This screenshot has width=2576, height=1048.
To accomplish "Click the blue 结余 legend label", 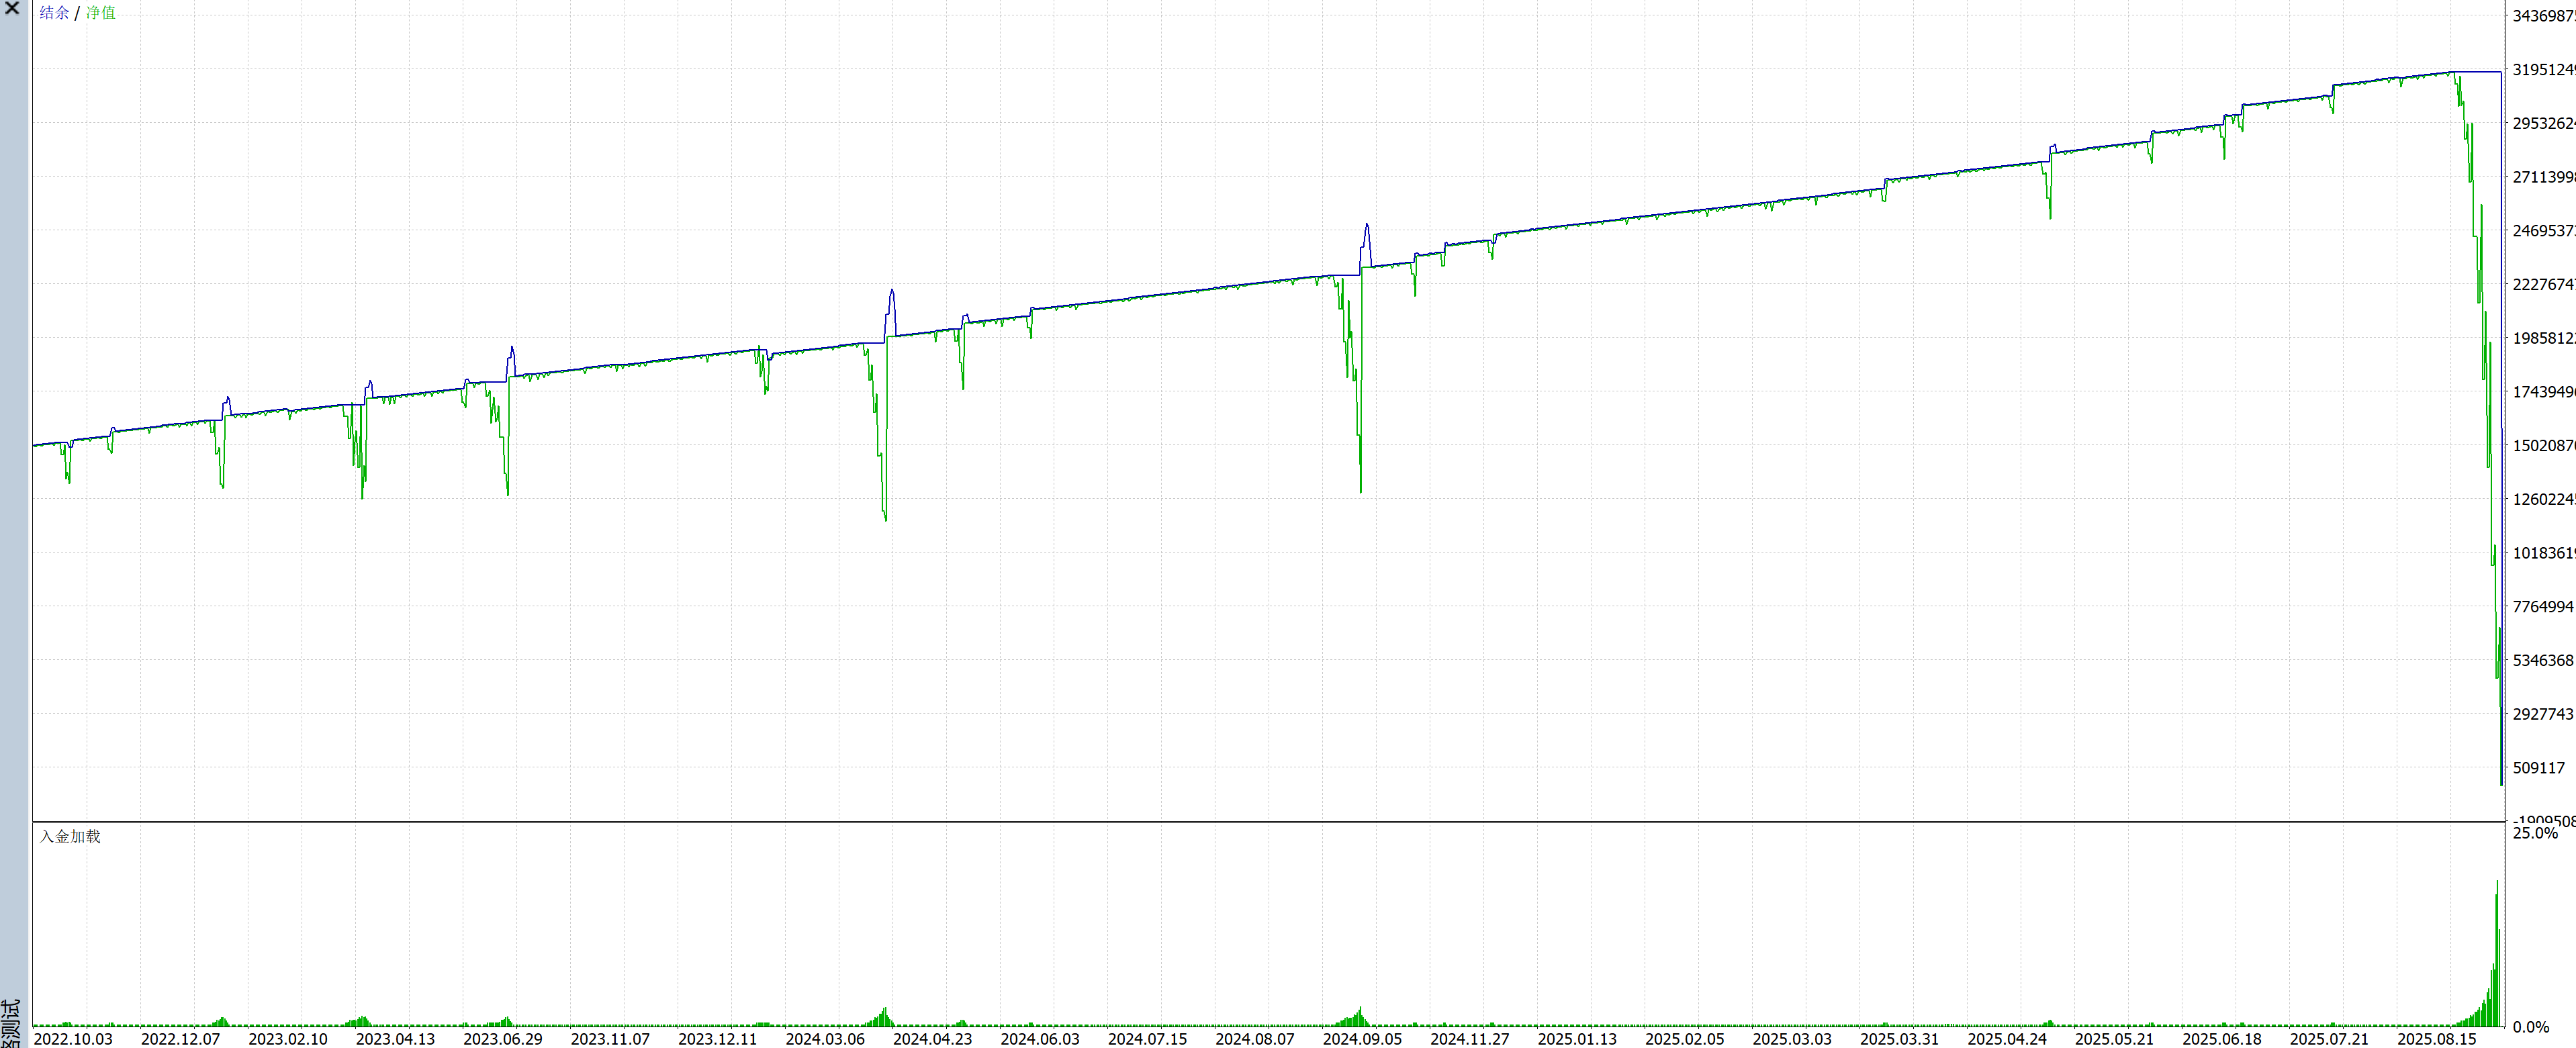I will point(54,13).
